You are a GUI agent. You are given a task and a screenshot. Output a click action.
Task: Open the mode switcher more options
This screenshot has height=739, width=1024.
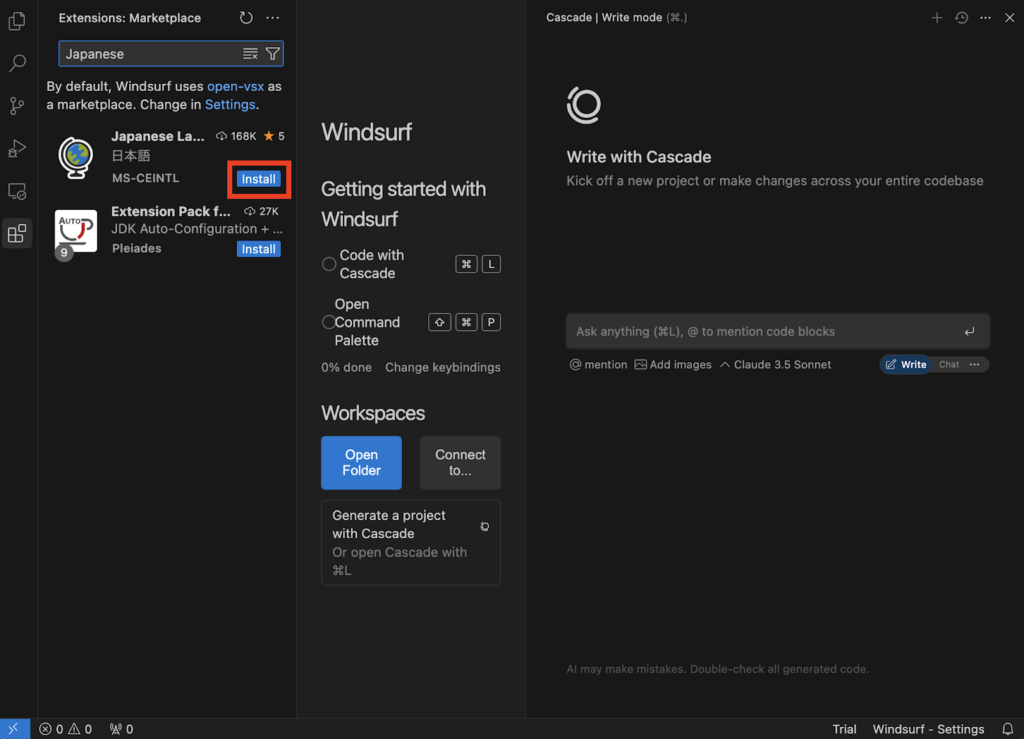(974, 365)
